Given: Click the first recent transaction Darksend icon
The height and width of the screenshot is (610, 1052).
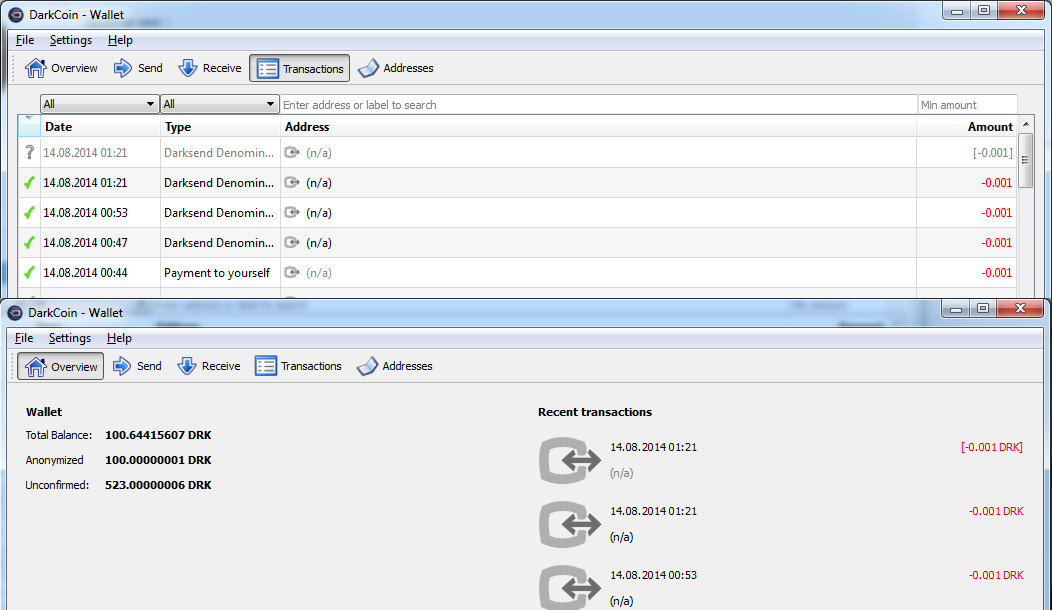Looking at the screenshot, I should click(570, 460).
